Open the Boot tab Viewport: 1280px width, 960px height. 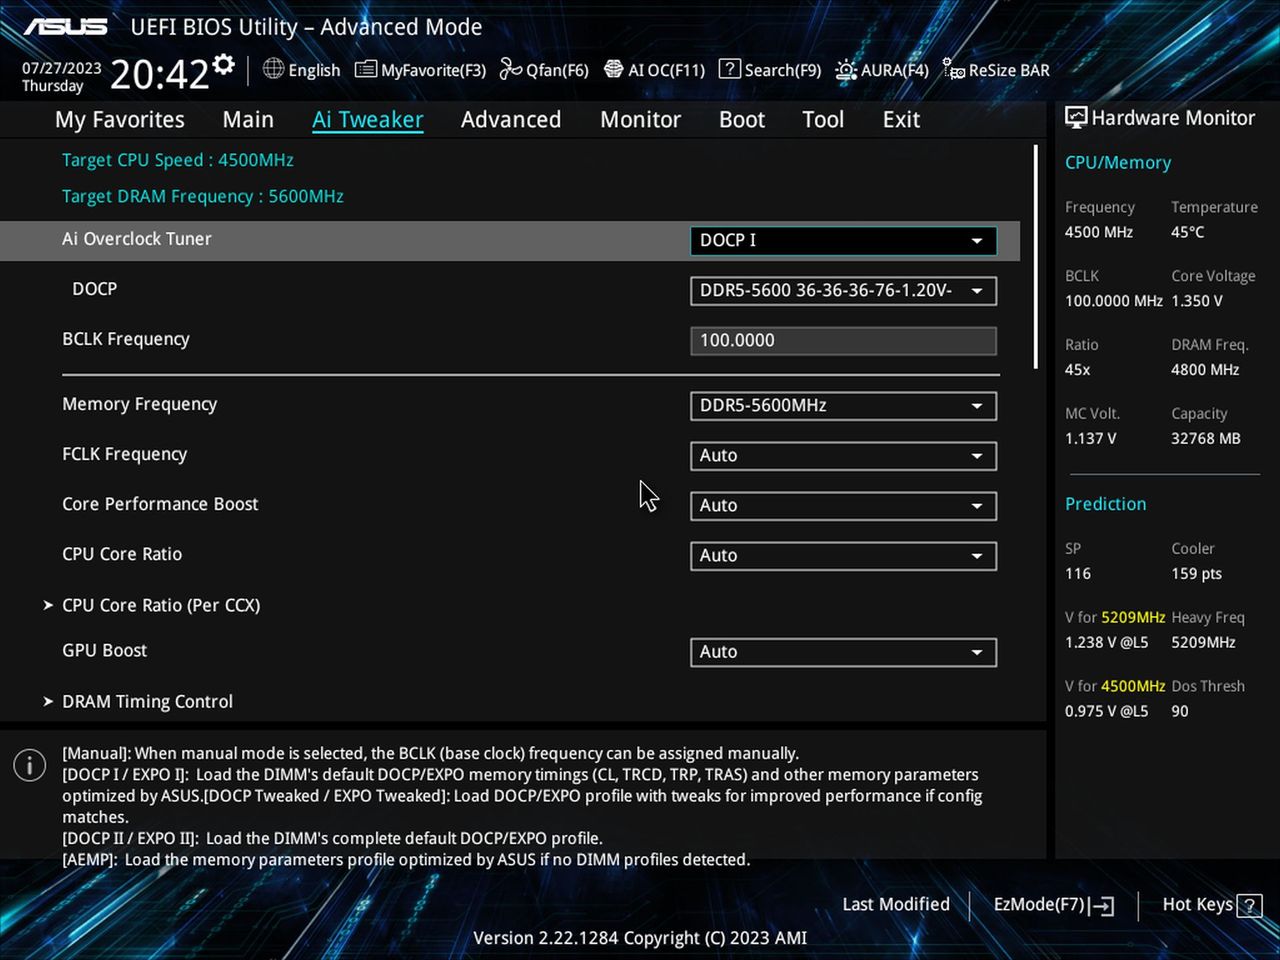pos(742,120)
